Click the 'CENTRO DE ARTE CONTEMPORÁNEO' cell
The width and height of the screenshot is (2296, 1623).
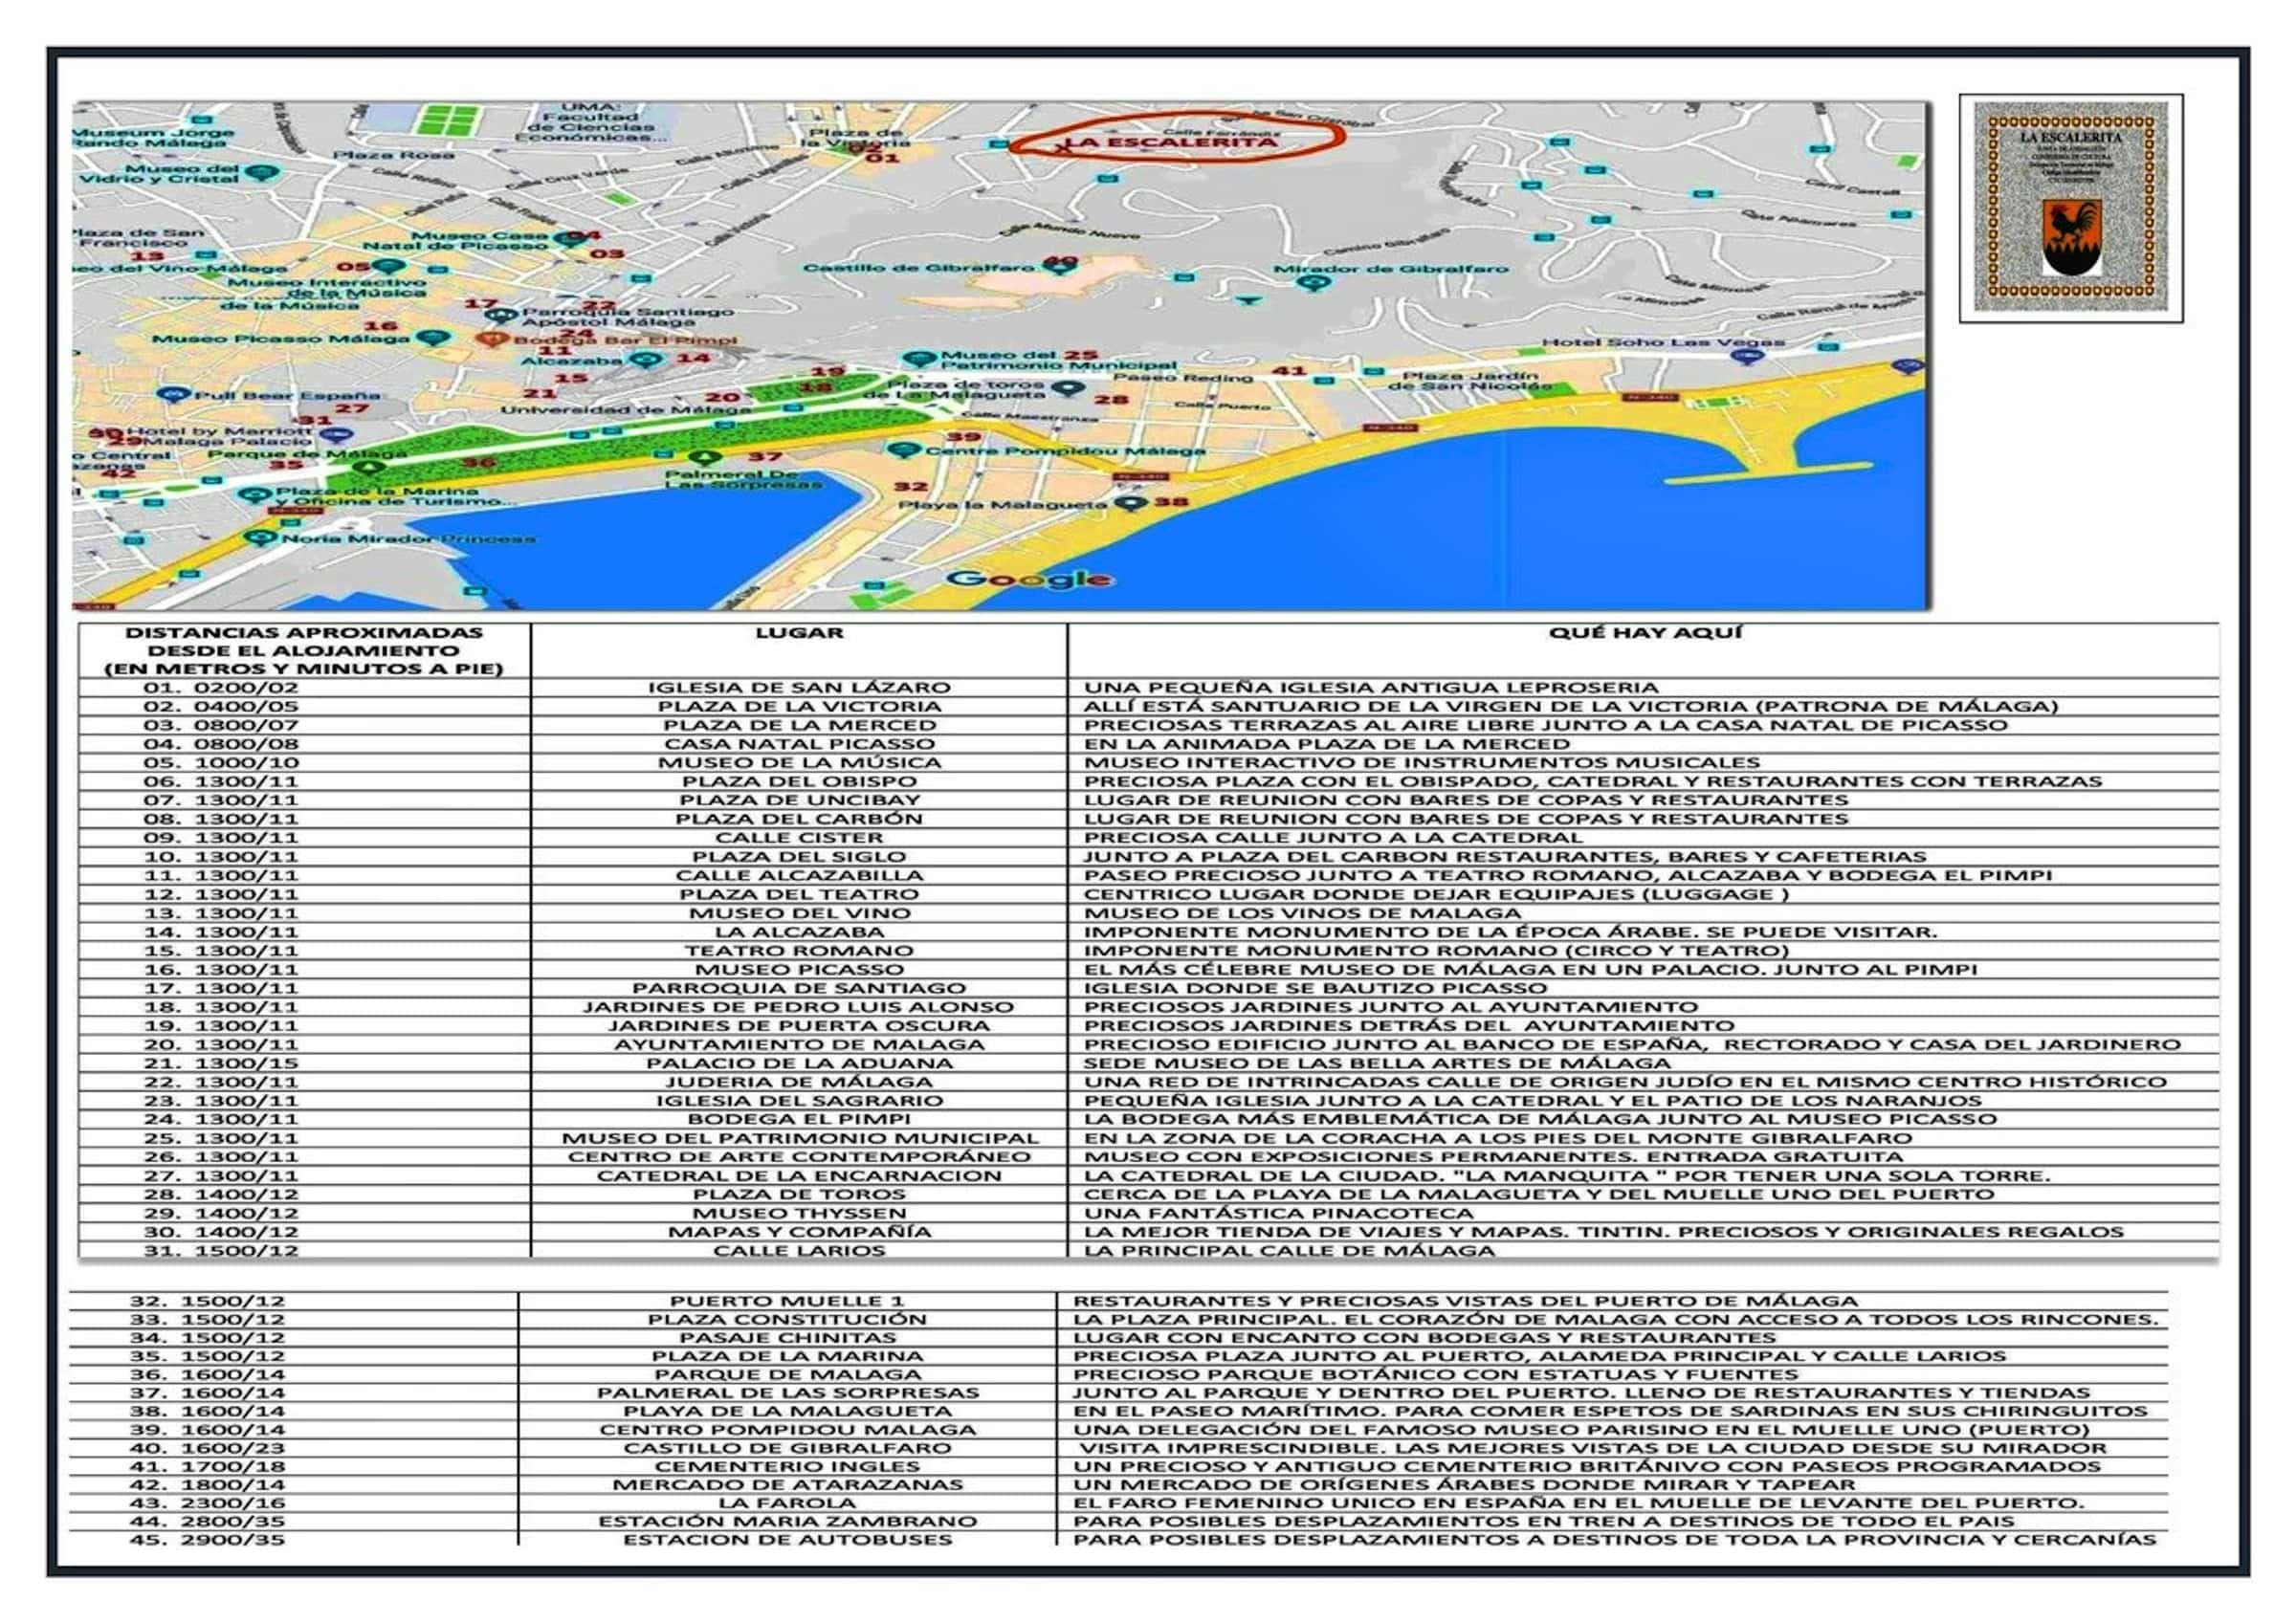[799, 1157]
